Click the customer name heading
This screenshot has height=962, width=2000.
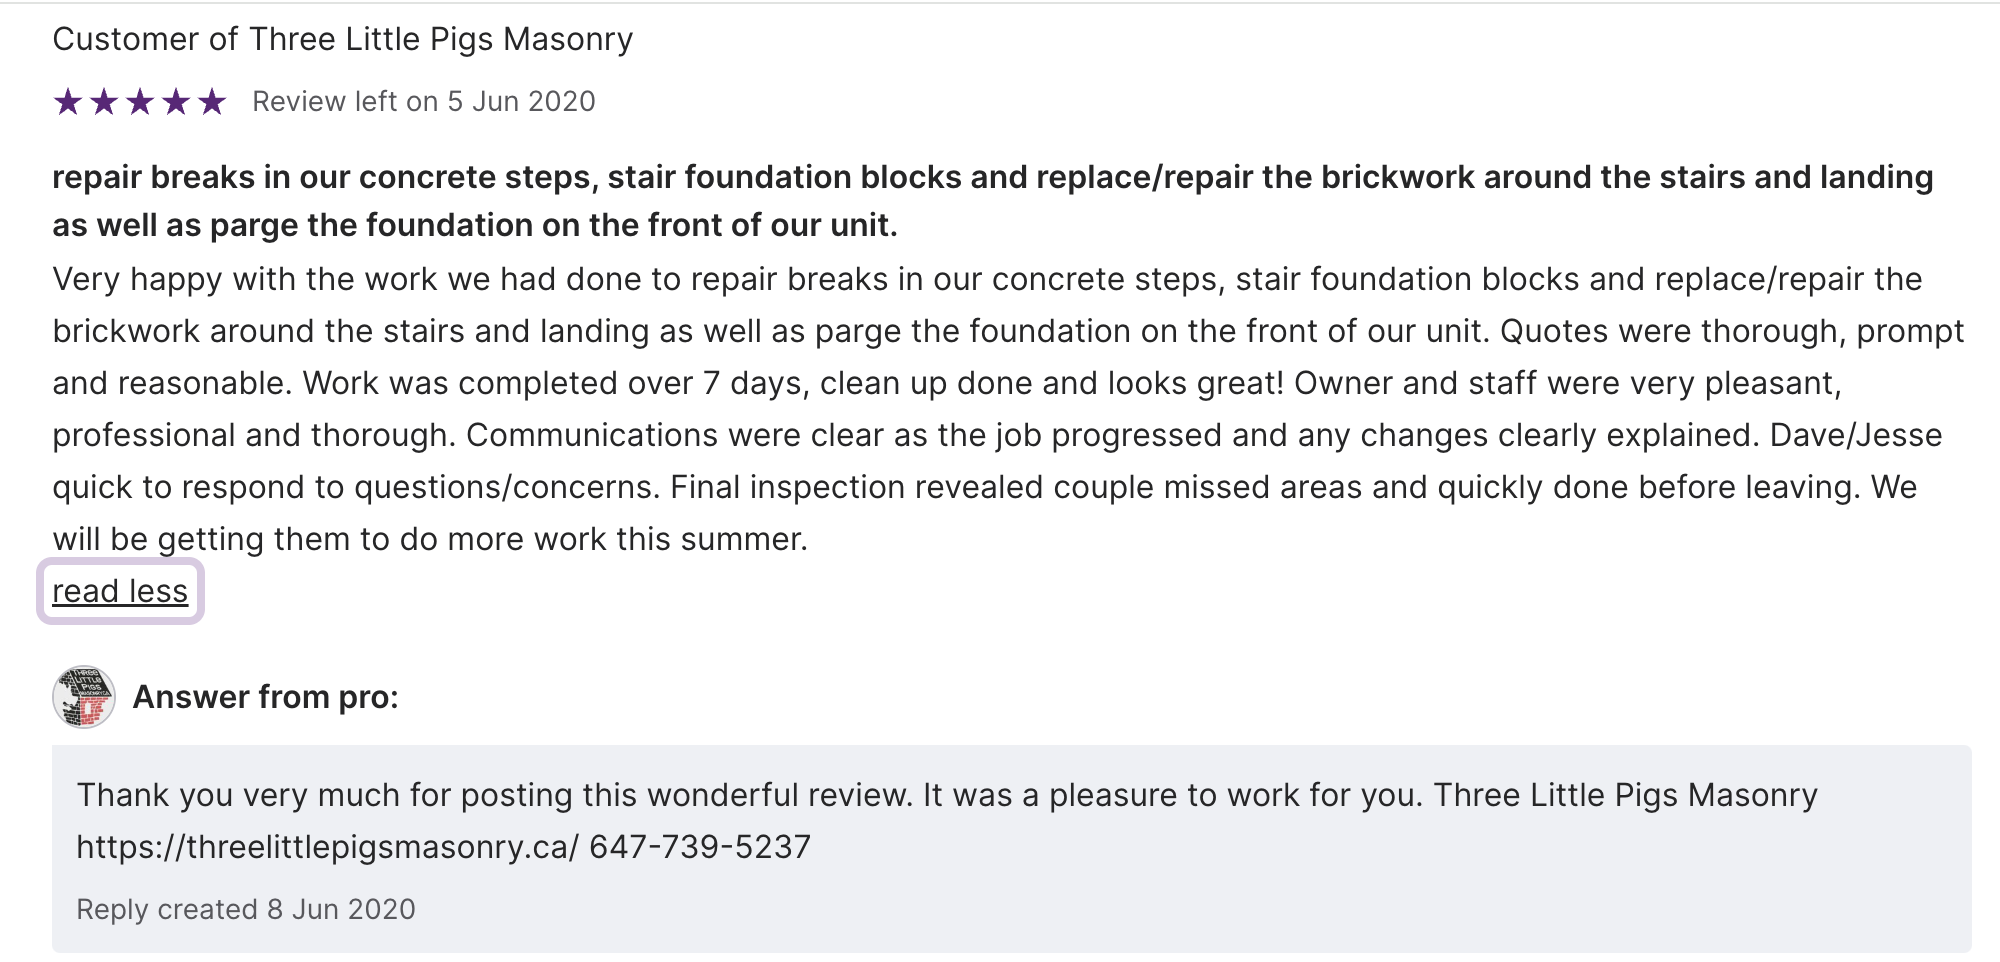click(x=342, y=39)
